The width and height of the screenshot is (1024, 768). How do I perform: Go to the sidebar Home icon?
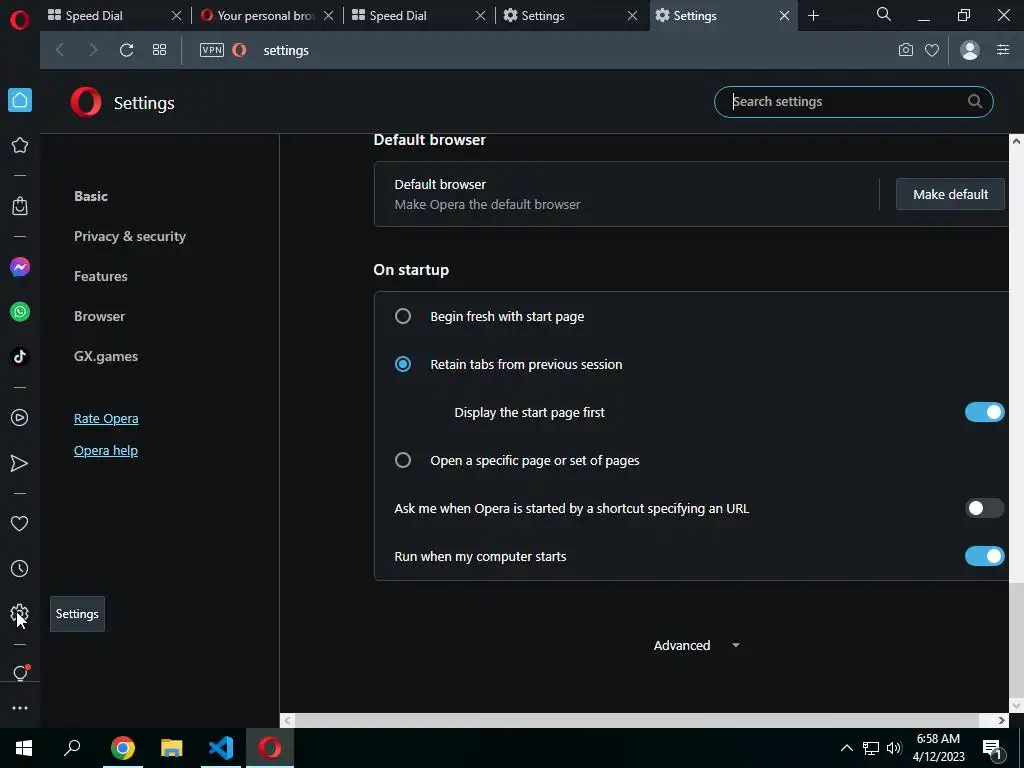point(20,100)
